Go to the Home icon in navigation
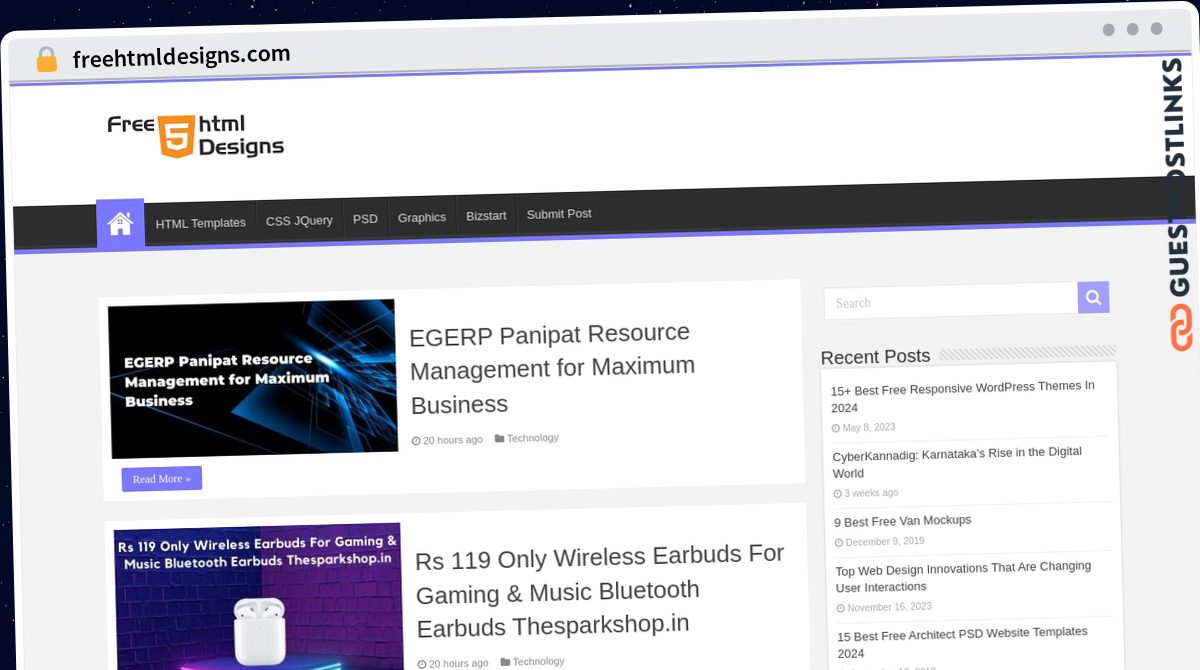Viewport: 1200px width, 670px height. click(x=120, y=224)
